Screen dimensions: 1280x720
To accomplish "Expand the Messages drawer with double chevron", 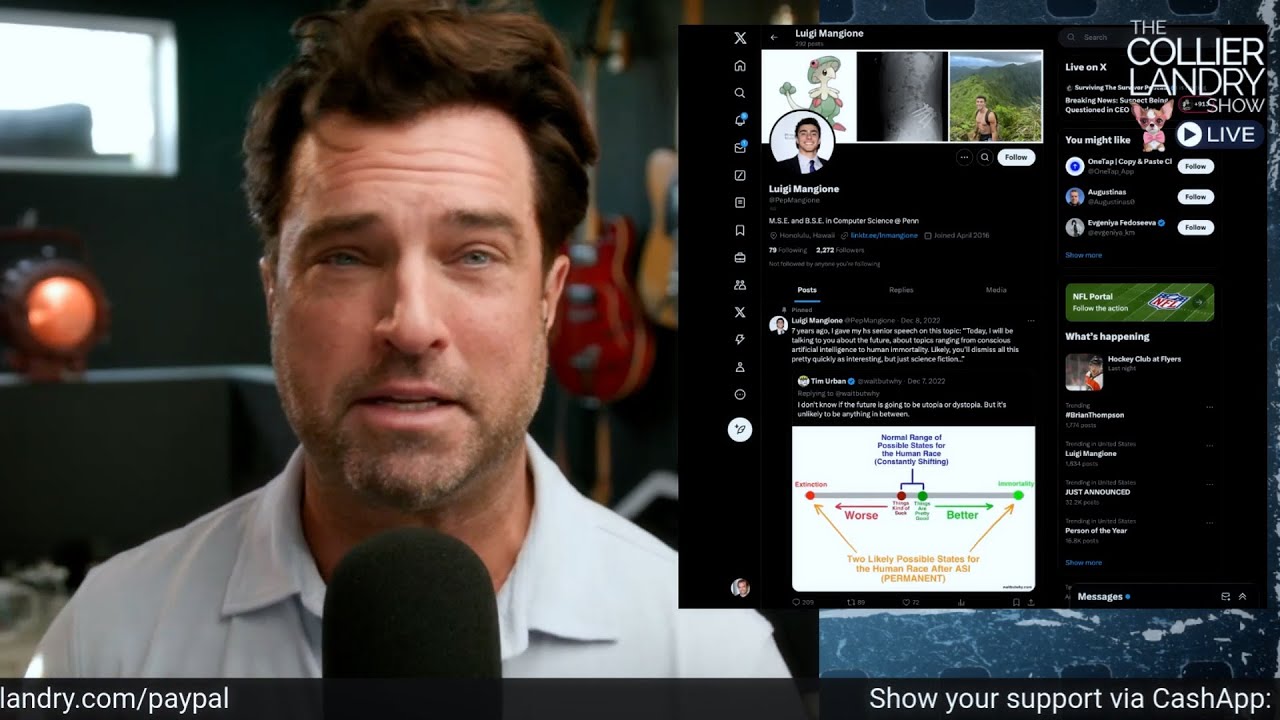I will point(1243,596).
